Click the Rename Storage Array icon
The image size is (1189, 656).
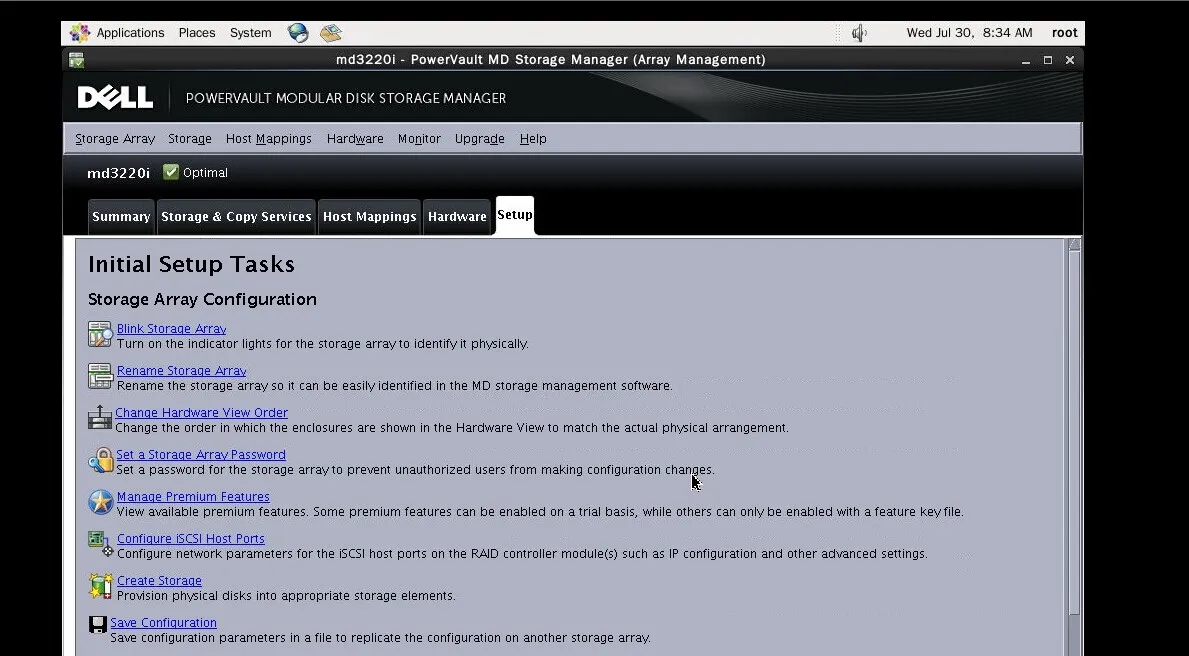pyautogui.click(x=99, y=376)
